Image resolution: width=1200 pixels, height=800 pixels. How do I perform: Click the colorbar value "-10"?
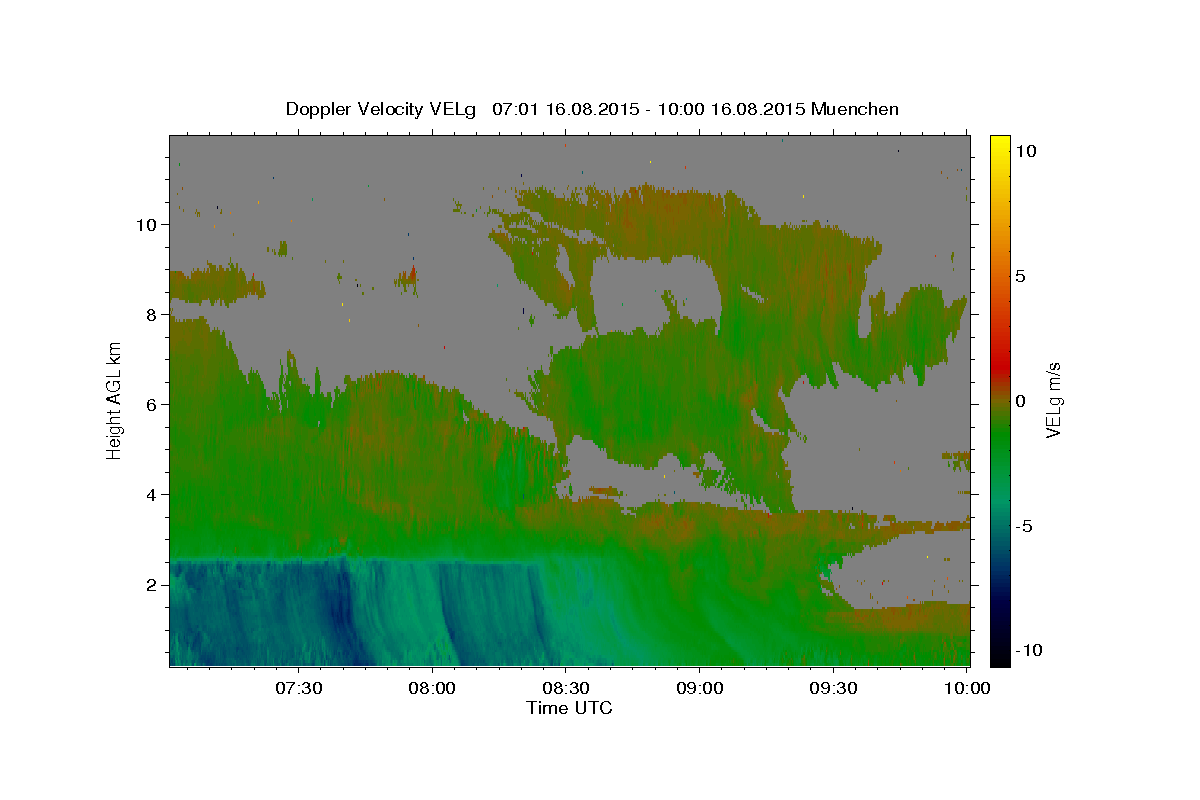1028,651
